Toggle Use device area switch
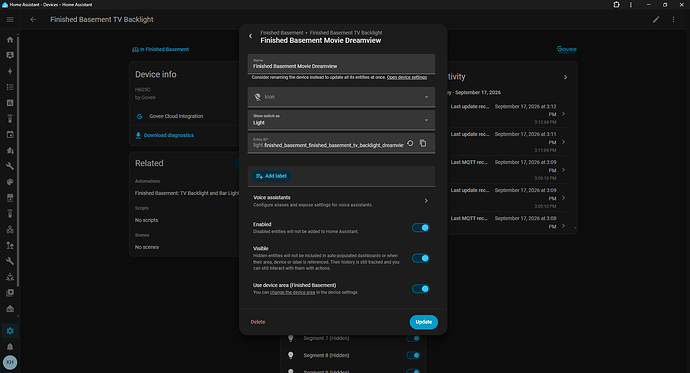 pos(420,289)
